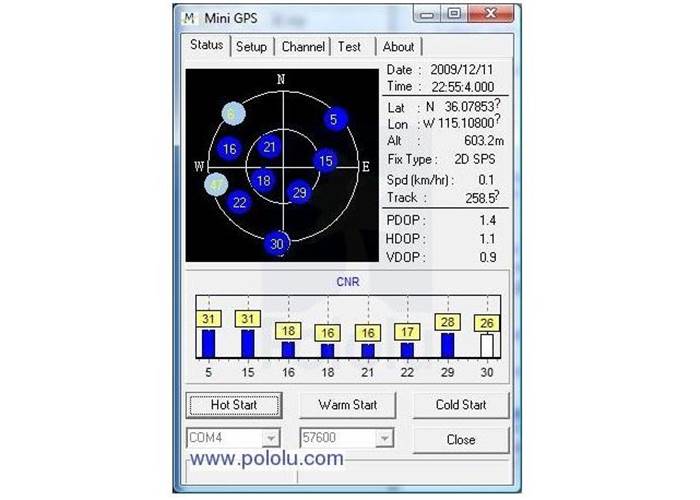Click satellite 16 marker near West
This screenshot has width=700, height=500.
(x=229, y=149)
